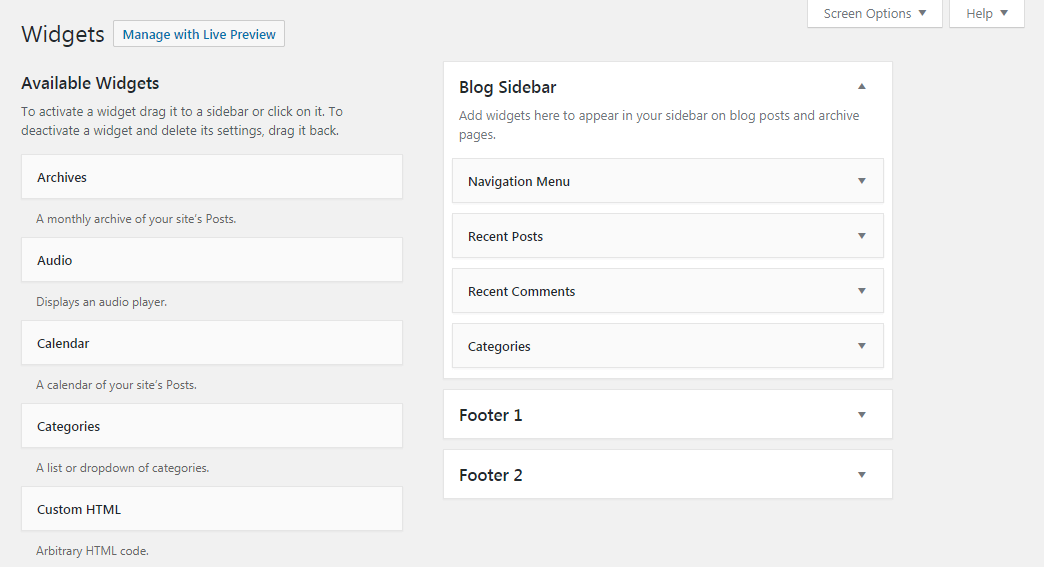Open the Screen Options dropdown
Screen dimensions: 1044x567
875,13
